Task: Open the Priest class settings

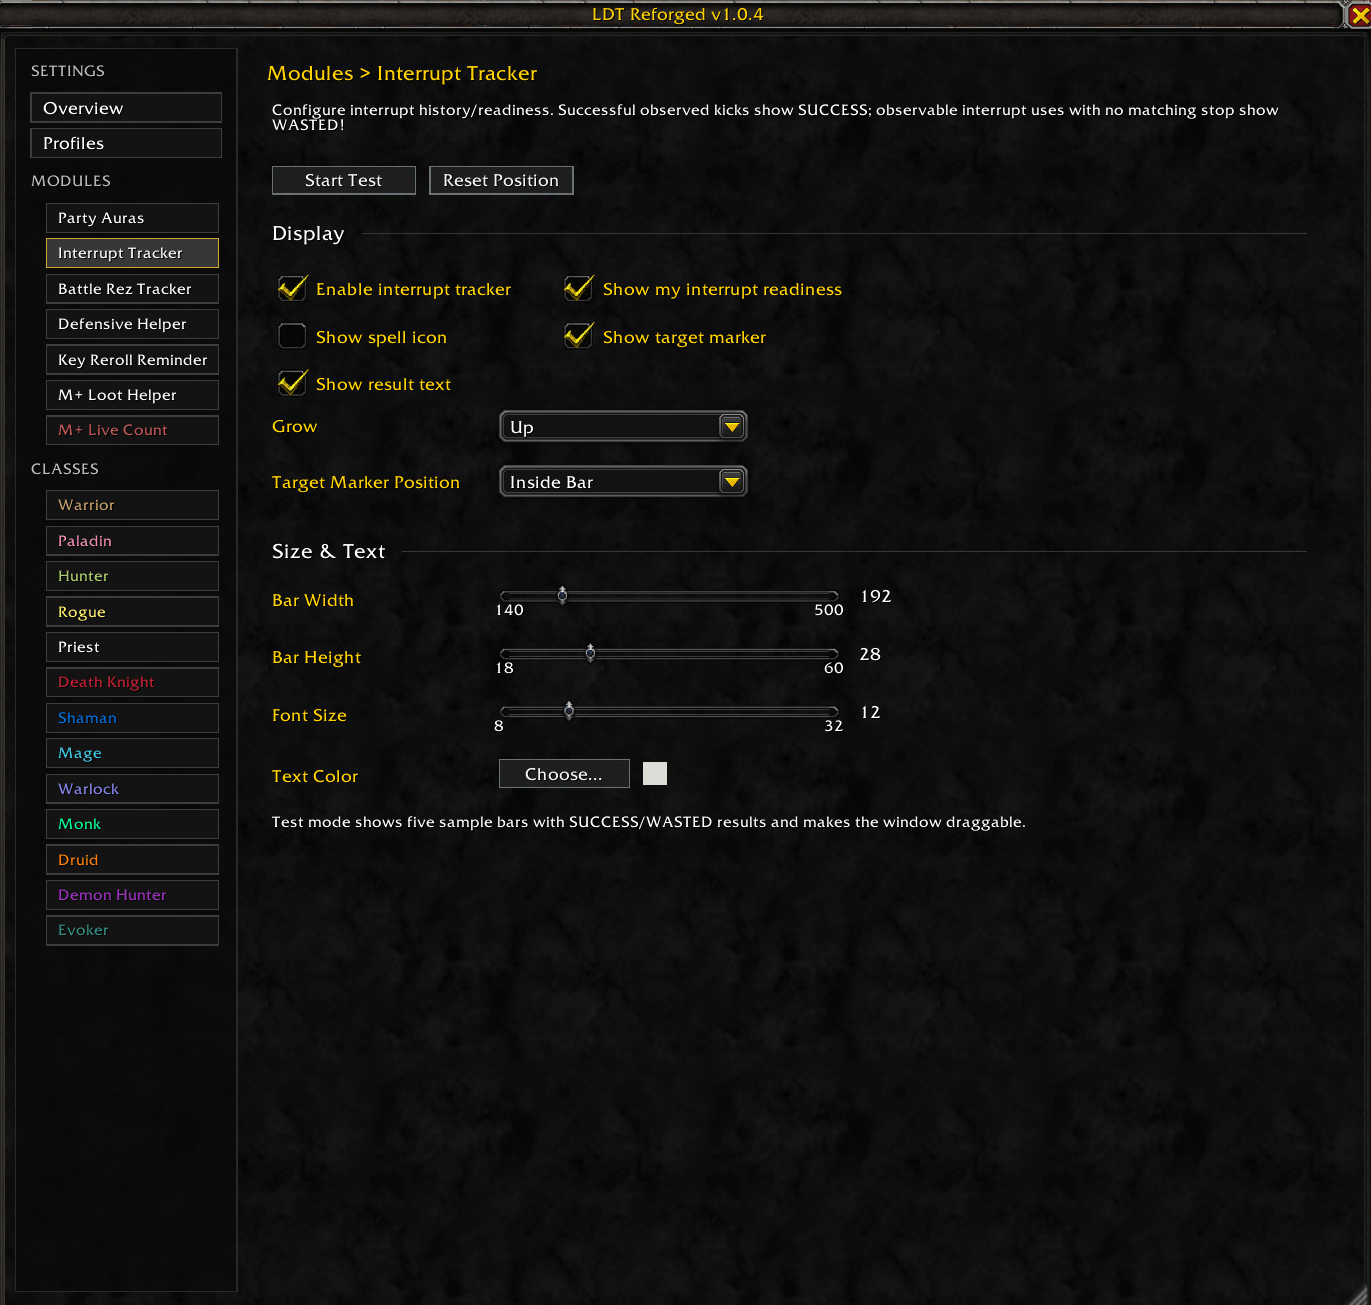Action: coord(132,647)
